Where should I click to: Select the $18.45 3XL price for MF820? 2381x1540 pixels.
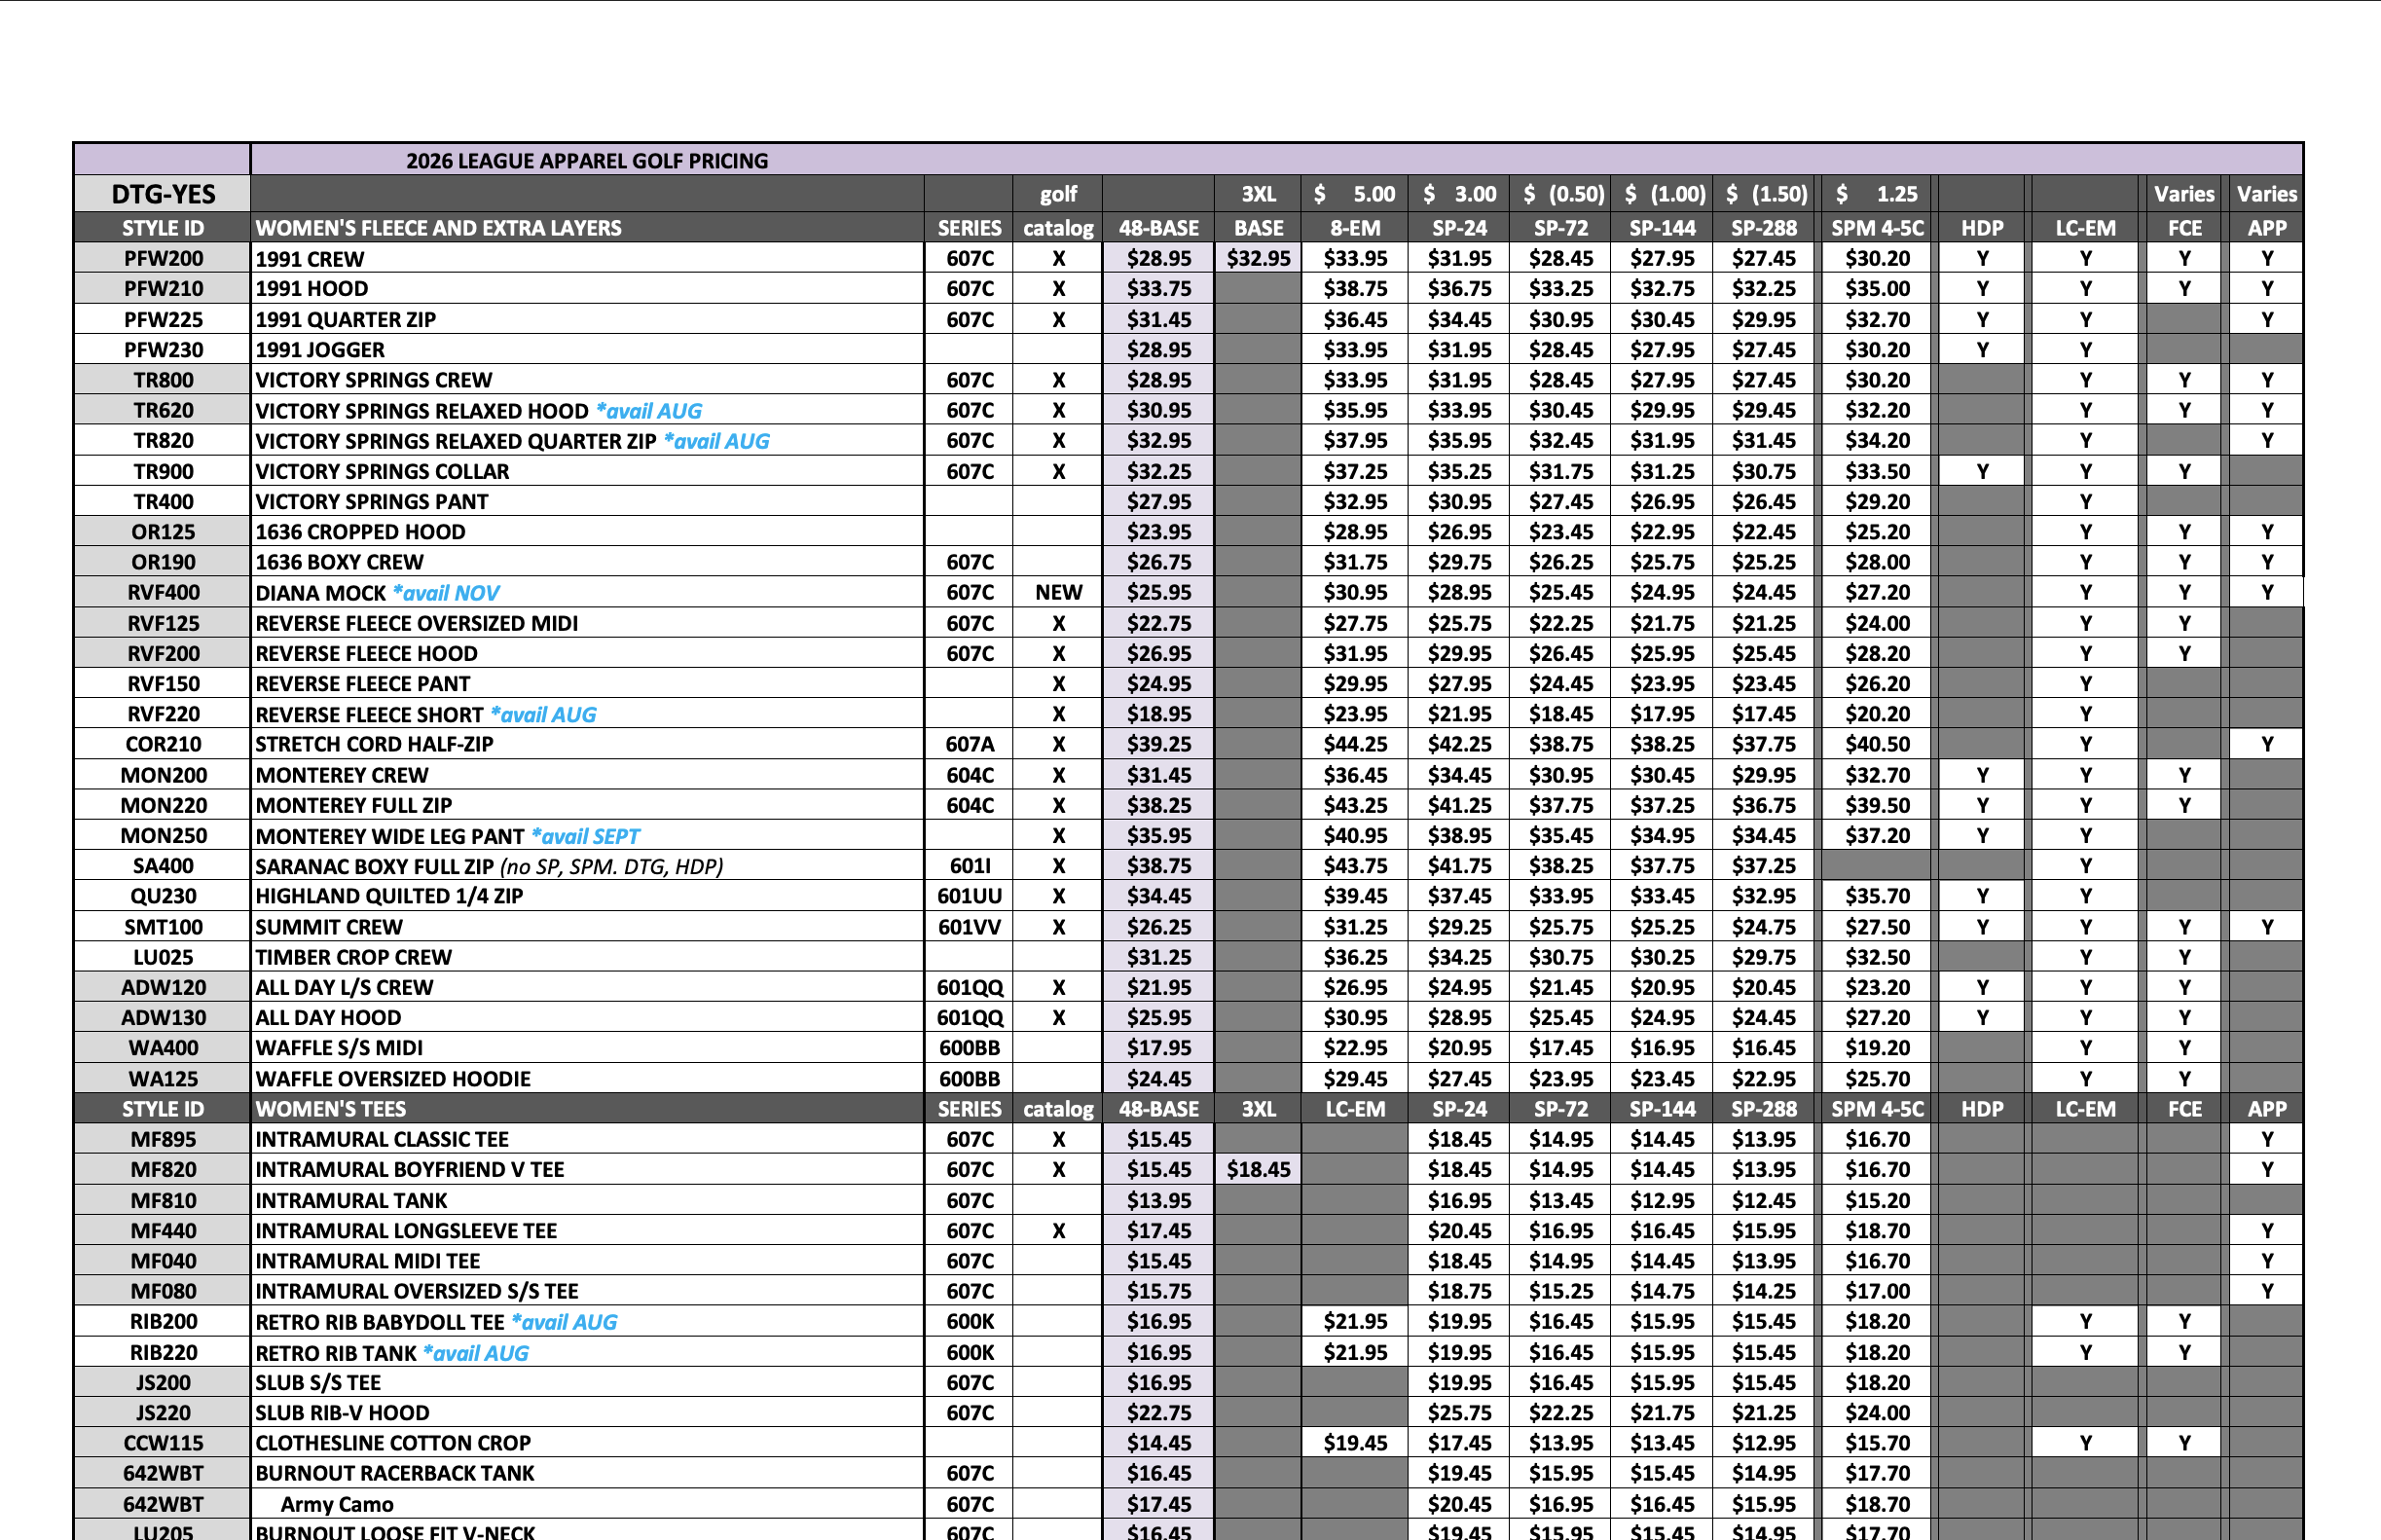coord(1258,1169)
